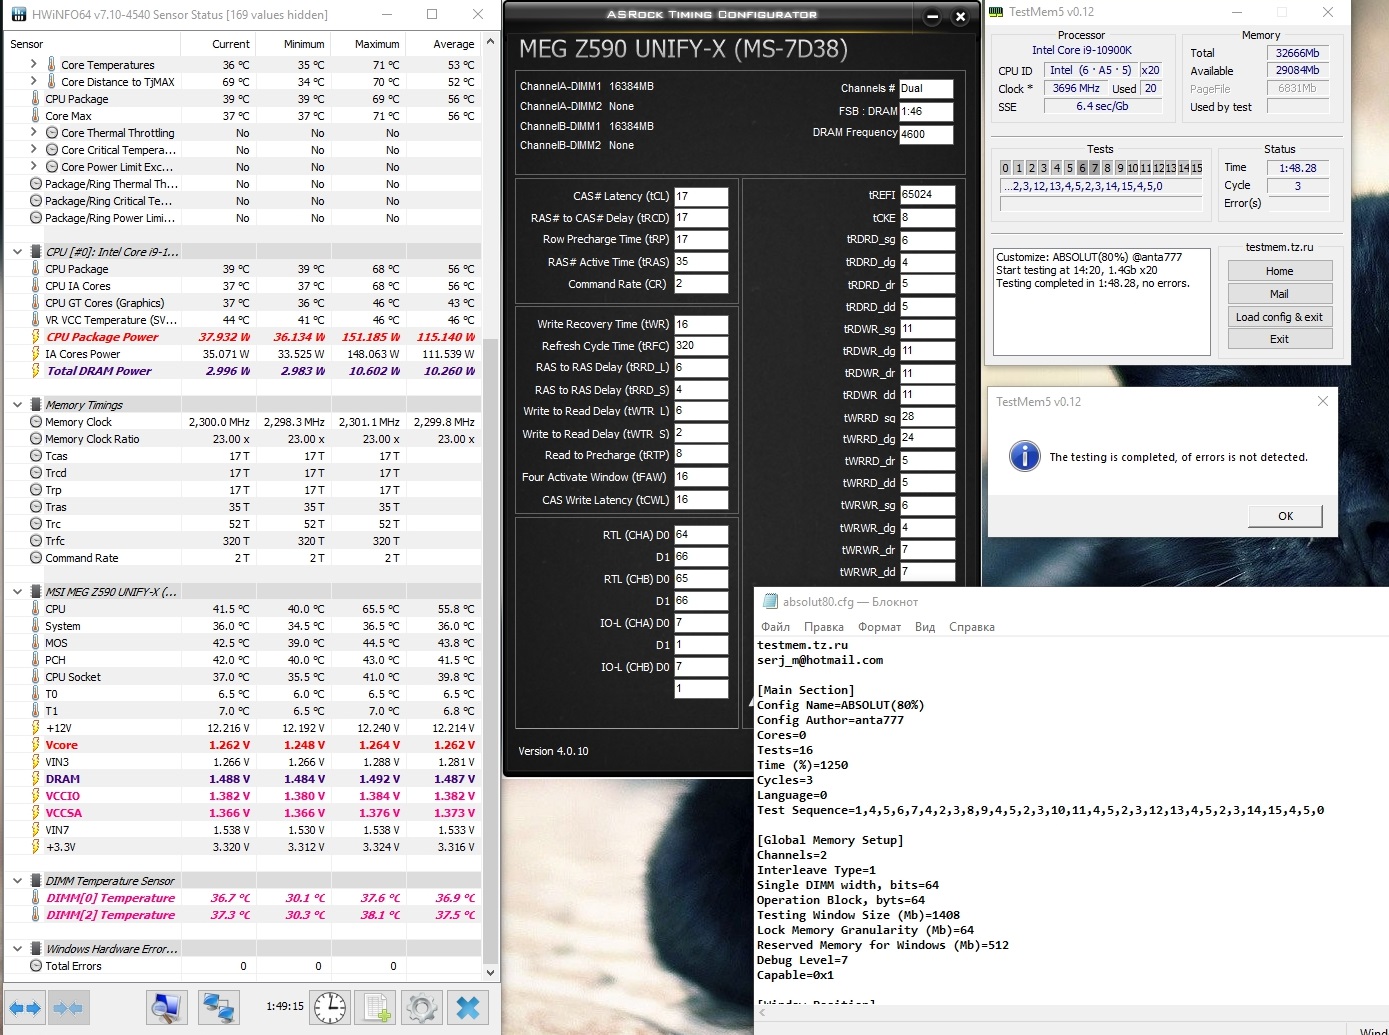1389x1035 pixels.
Task: Confirm the testing completed dialog with OK
Action: click(x=1285, y=516)
